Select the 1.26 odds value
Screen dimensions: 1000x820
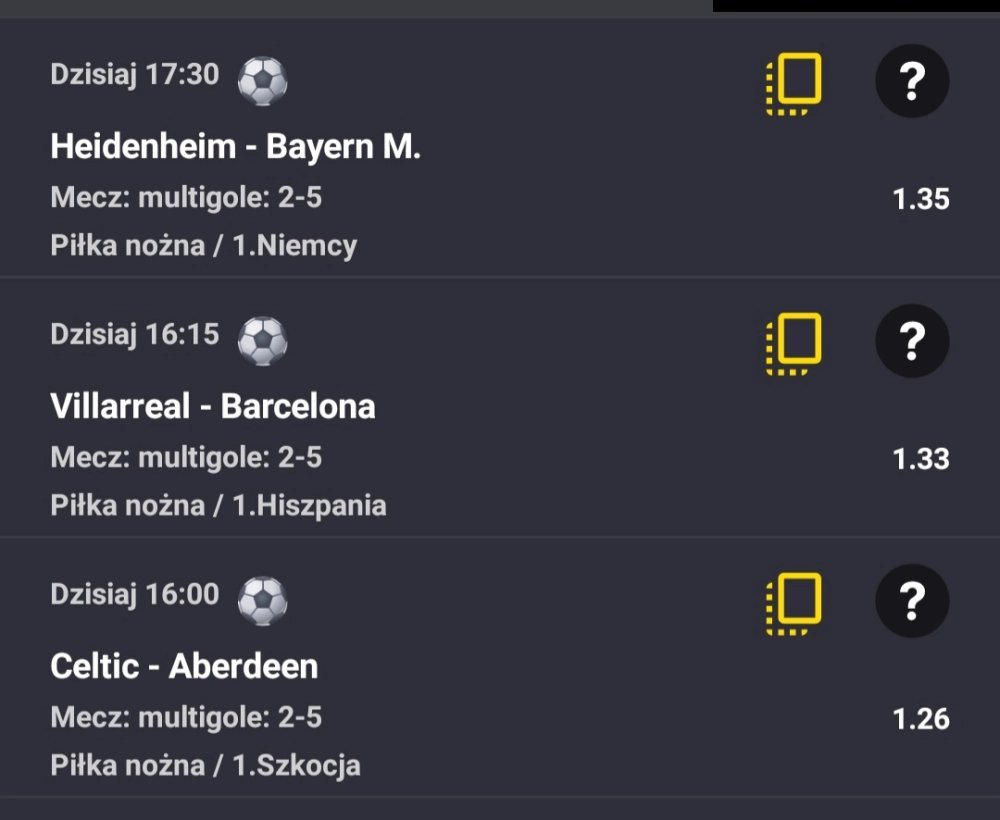click(920, 719)
